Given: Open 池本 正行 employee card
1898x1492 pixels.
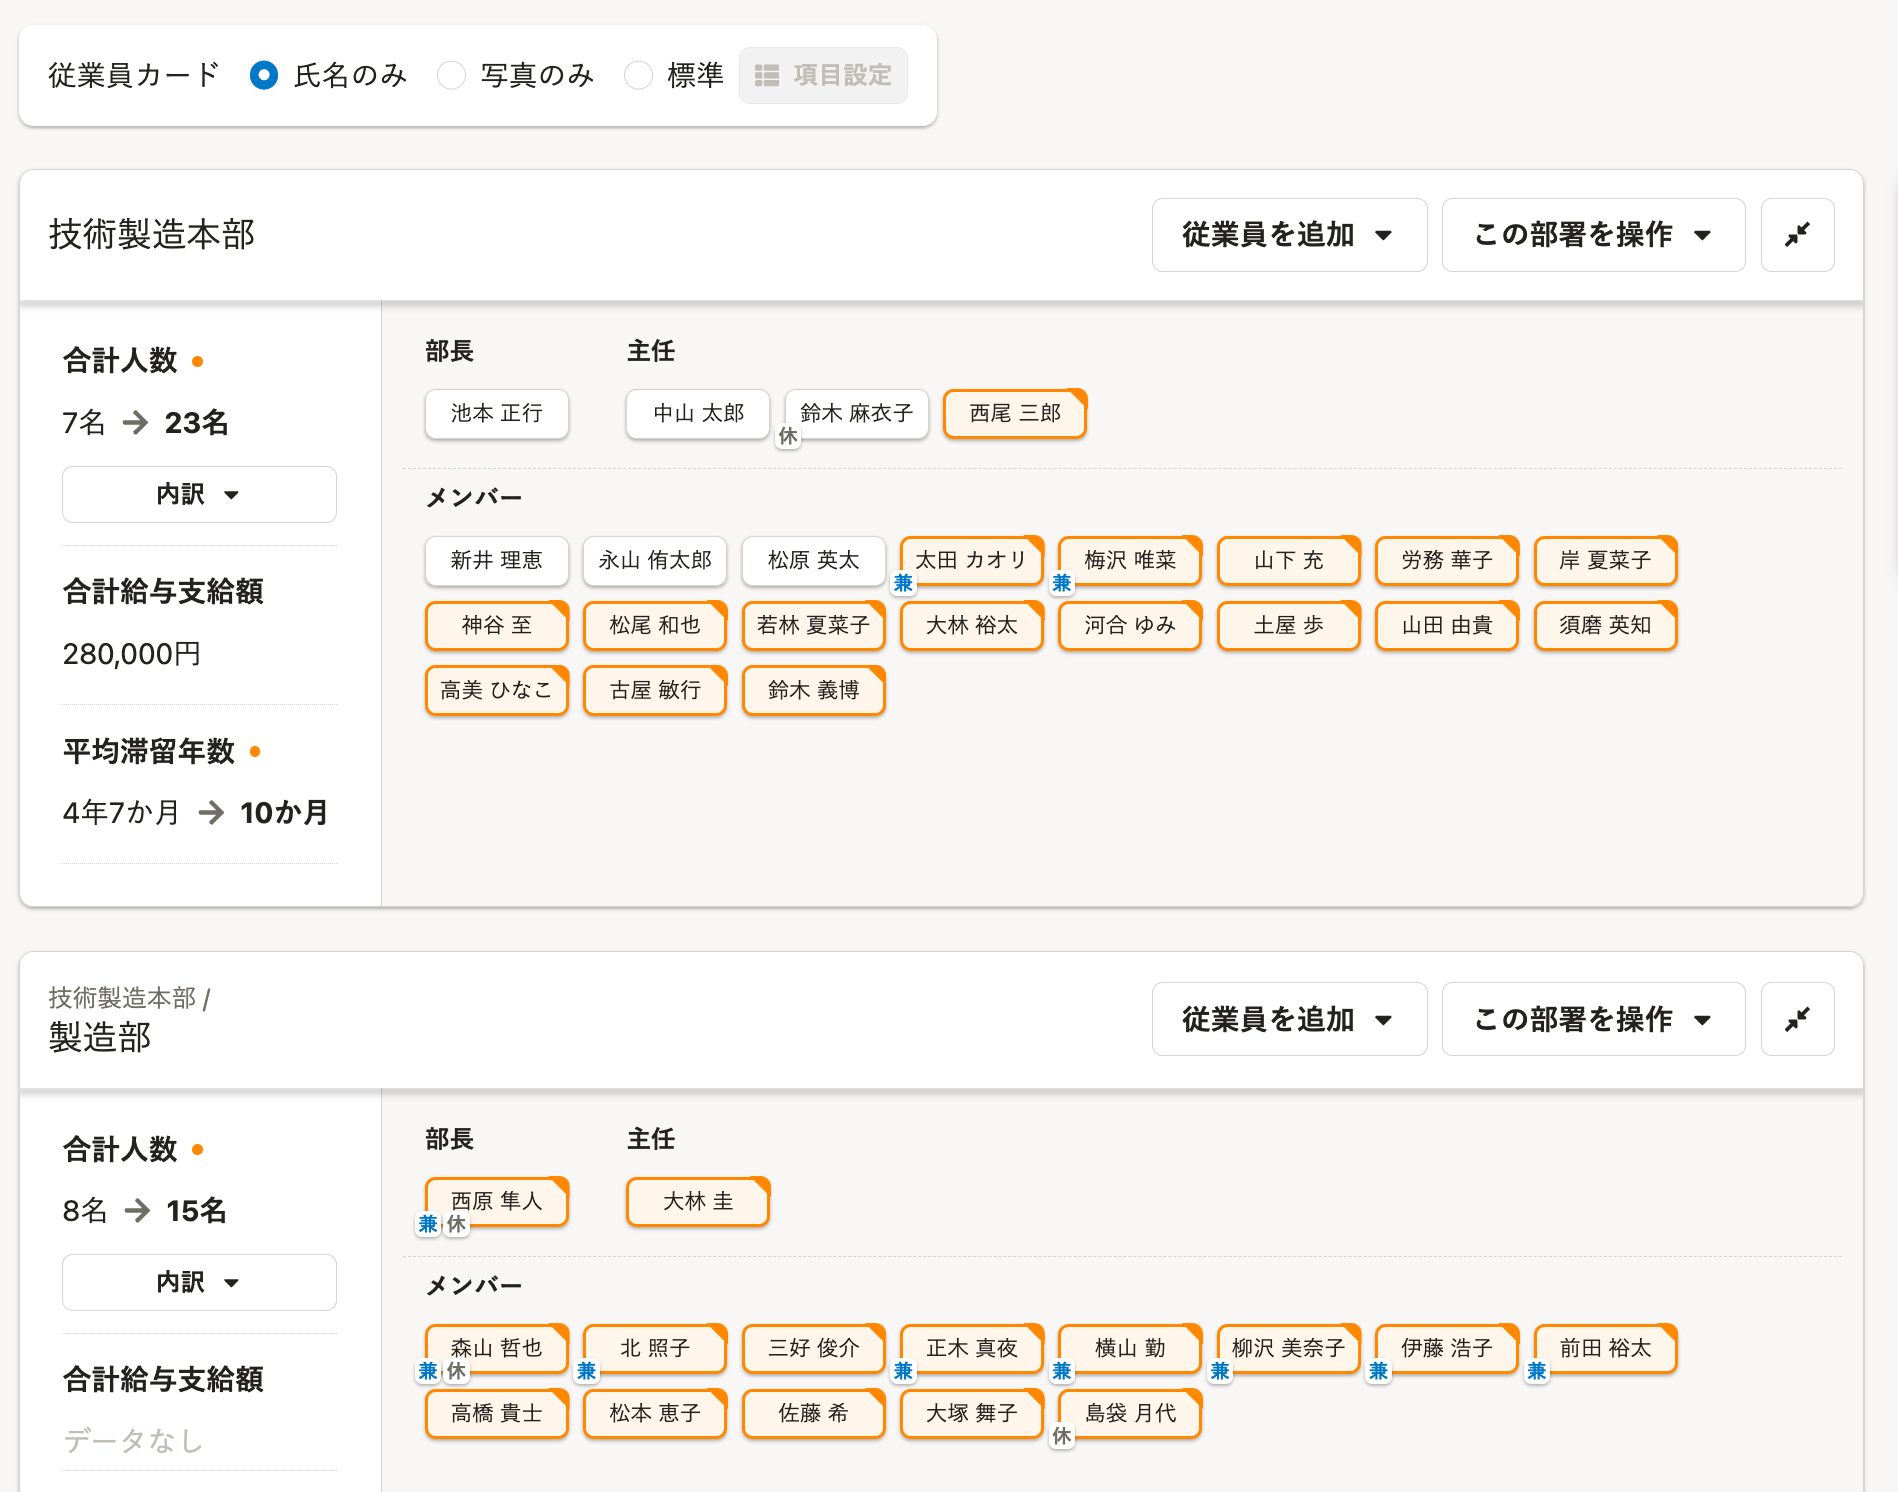Looking at the screenshot, I should point(497,414).
